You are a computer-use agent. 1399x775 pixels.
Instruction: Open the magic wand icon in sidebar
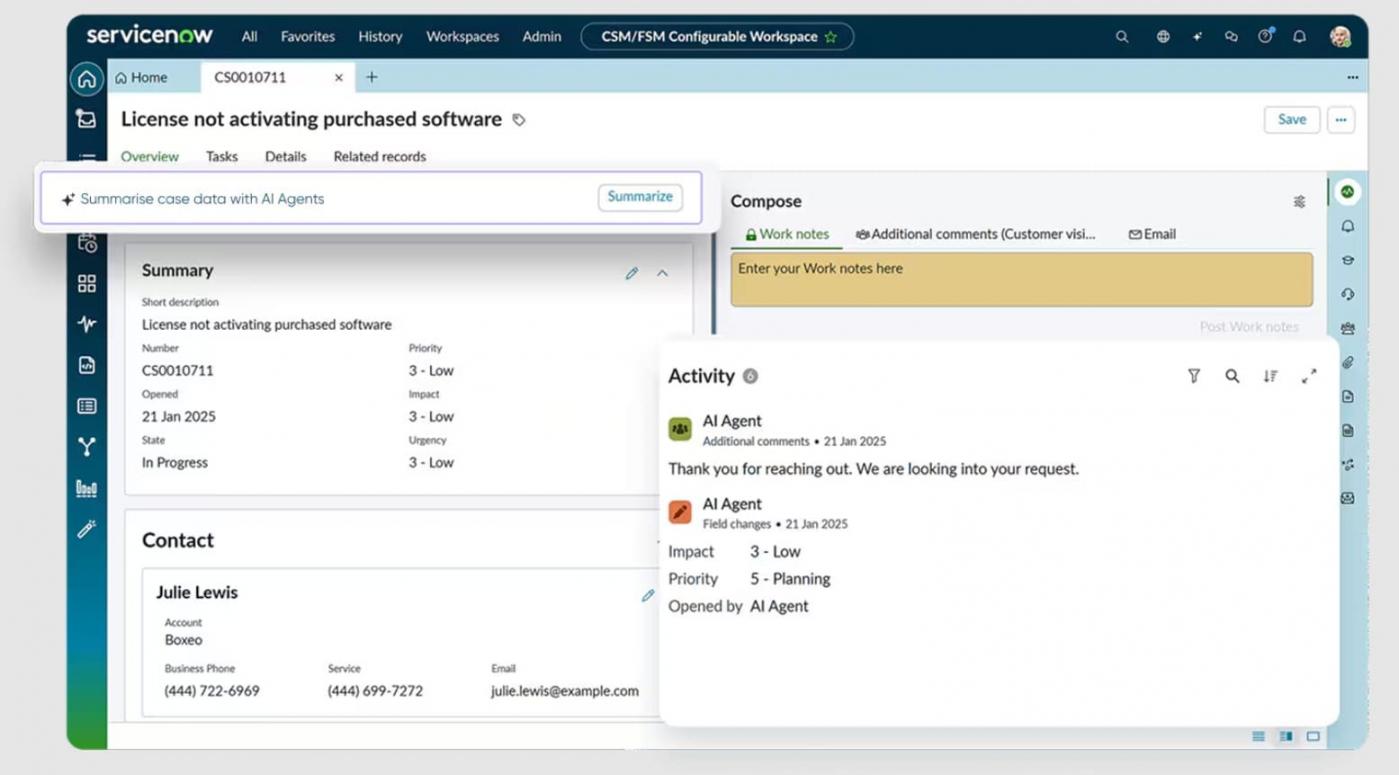click(87, 529)
